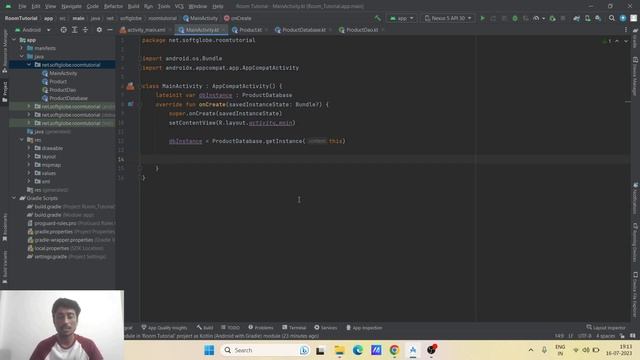Expand the layout folder

tap(29, 156)
